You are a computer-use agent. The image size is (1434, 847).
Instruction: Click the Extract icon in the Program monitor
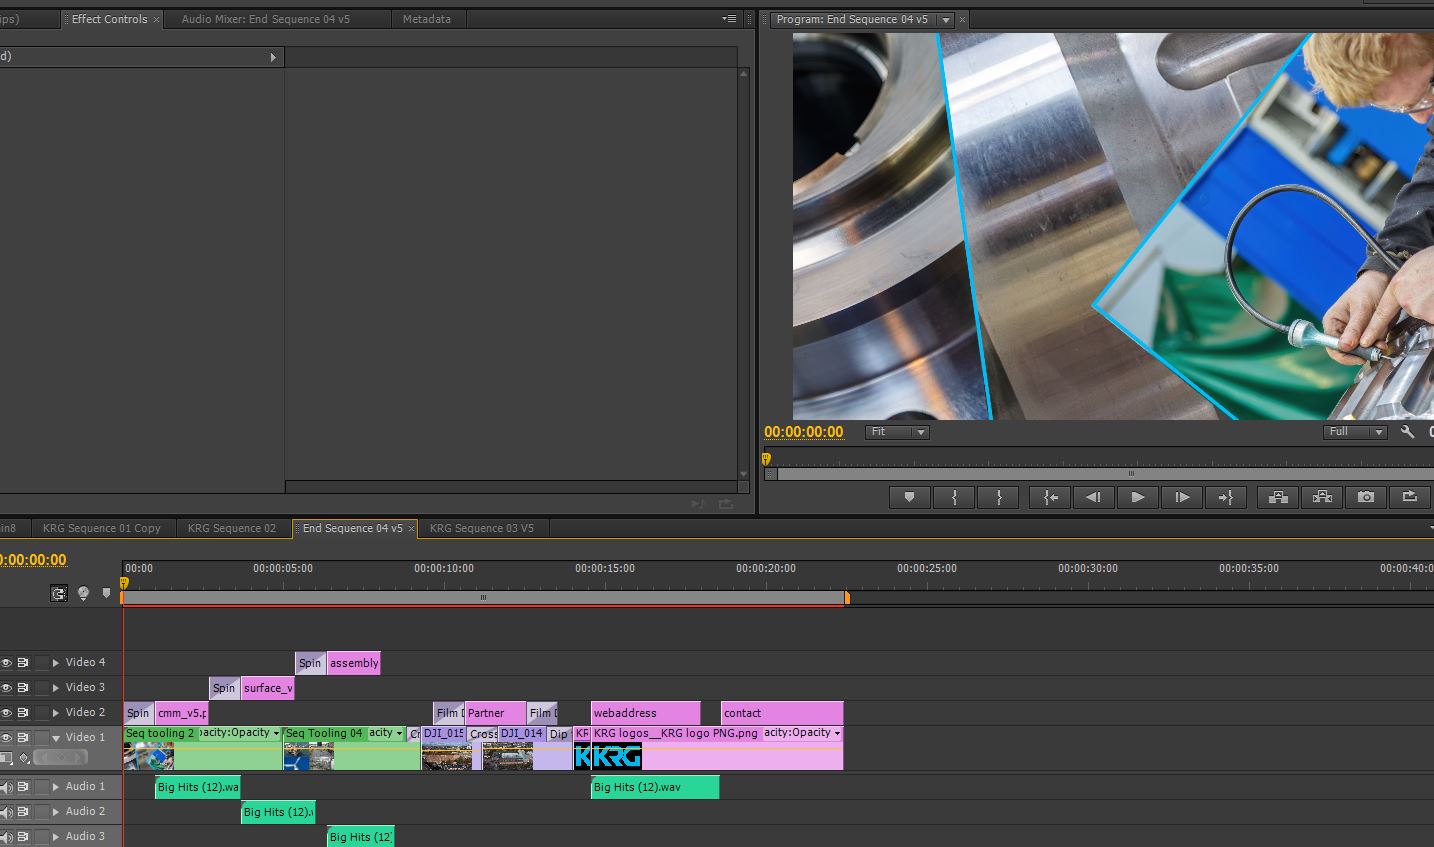(x=1322, y=497)
